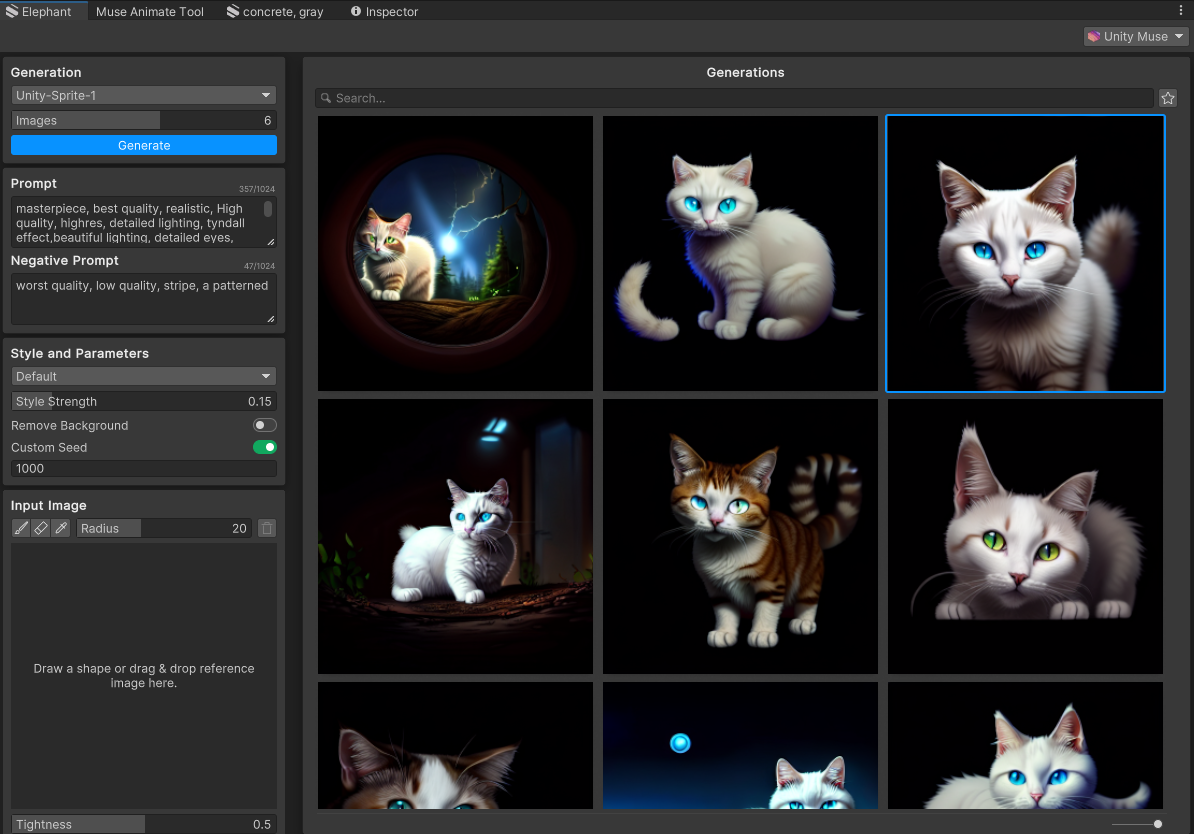Open the Default style dropdown
Image resolution: width=1194 pixels, height=834 pixels.
143,376
